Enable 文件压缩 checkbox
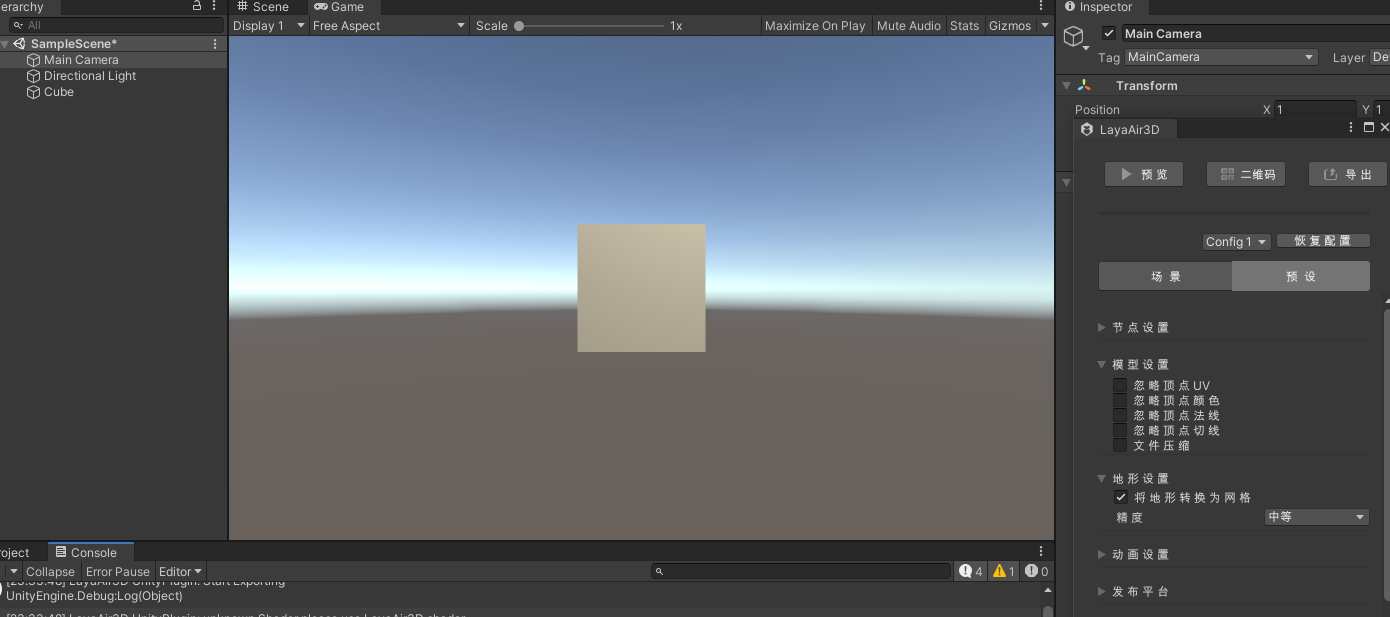The height and width of the screenshot is (617, 1390). pos(1120,445)
